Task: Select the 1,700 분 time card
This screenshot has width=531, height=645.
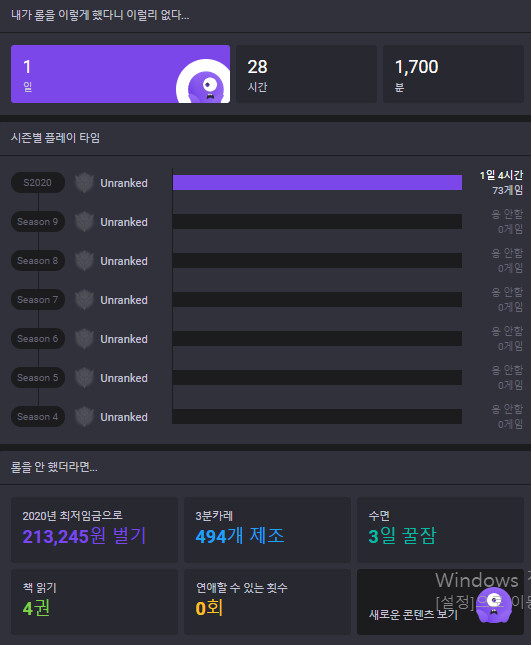Action: (x=453, y=74)
